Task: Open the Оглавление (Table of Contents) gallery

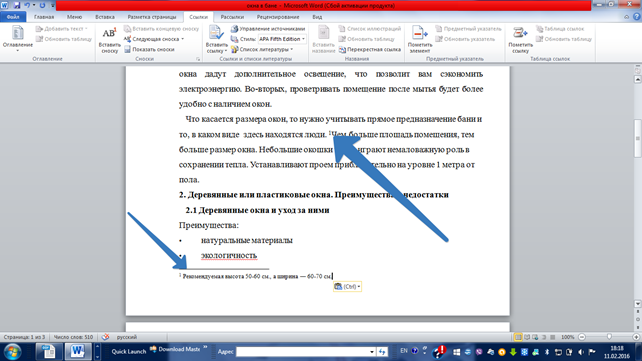Action: coord(17,39)
